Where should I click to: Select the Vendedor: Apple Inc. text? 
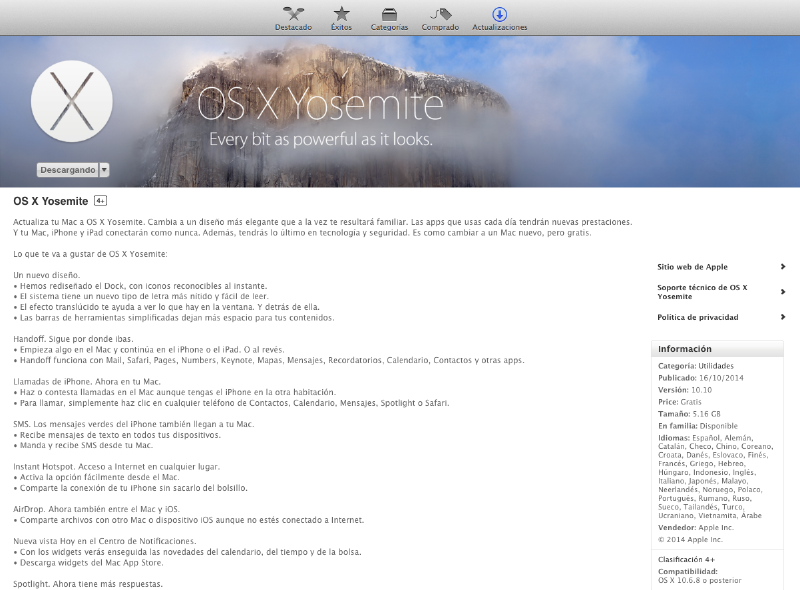[695, 527]
